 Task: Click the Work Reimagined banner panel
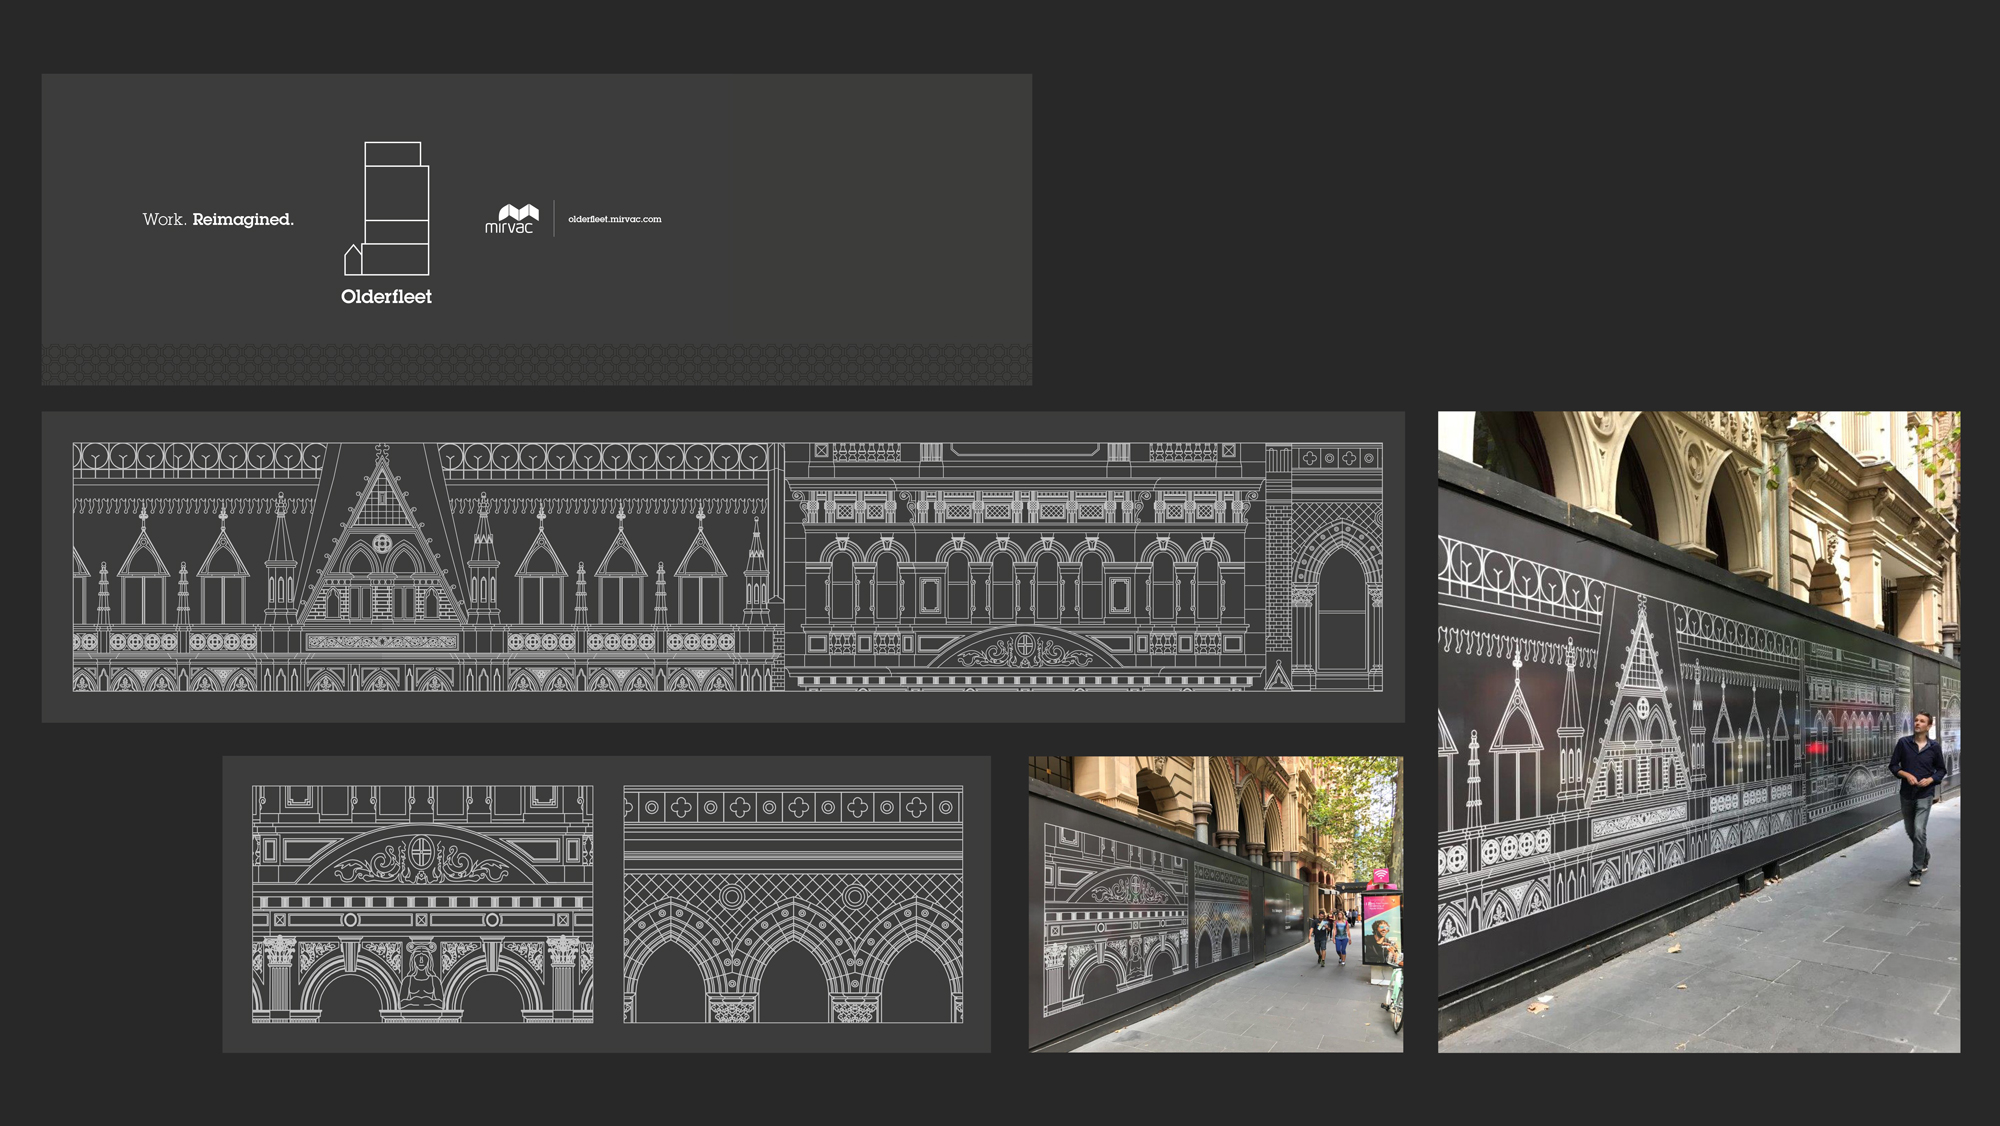536,229
